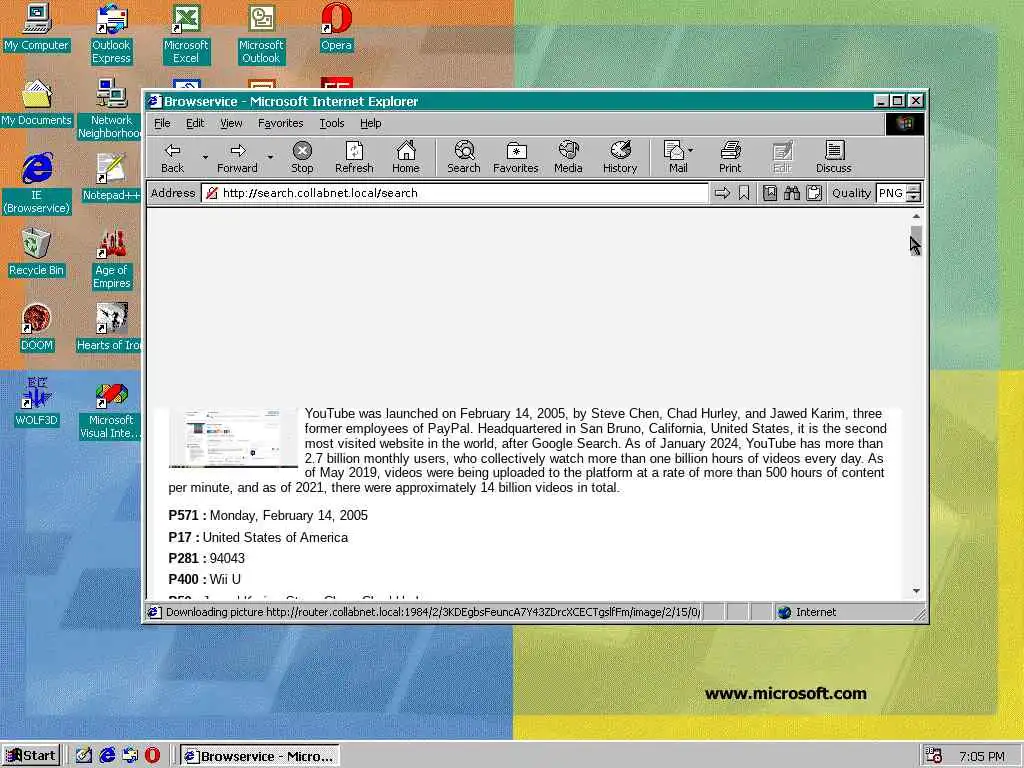Select the Outlook Express desktop icon
Screen dimensions: 1024x768
tap(111, 34)
